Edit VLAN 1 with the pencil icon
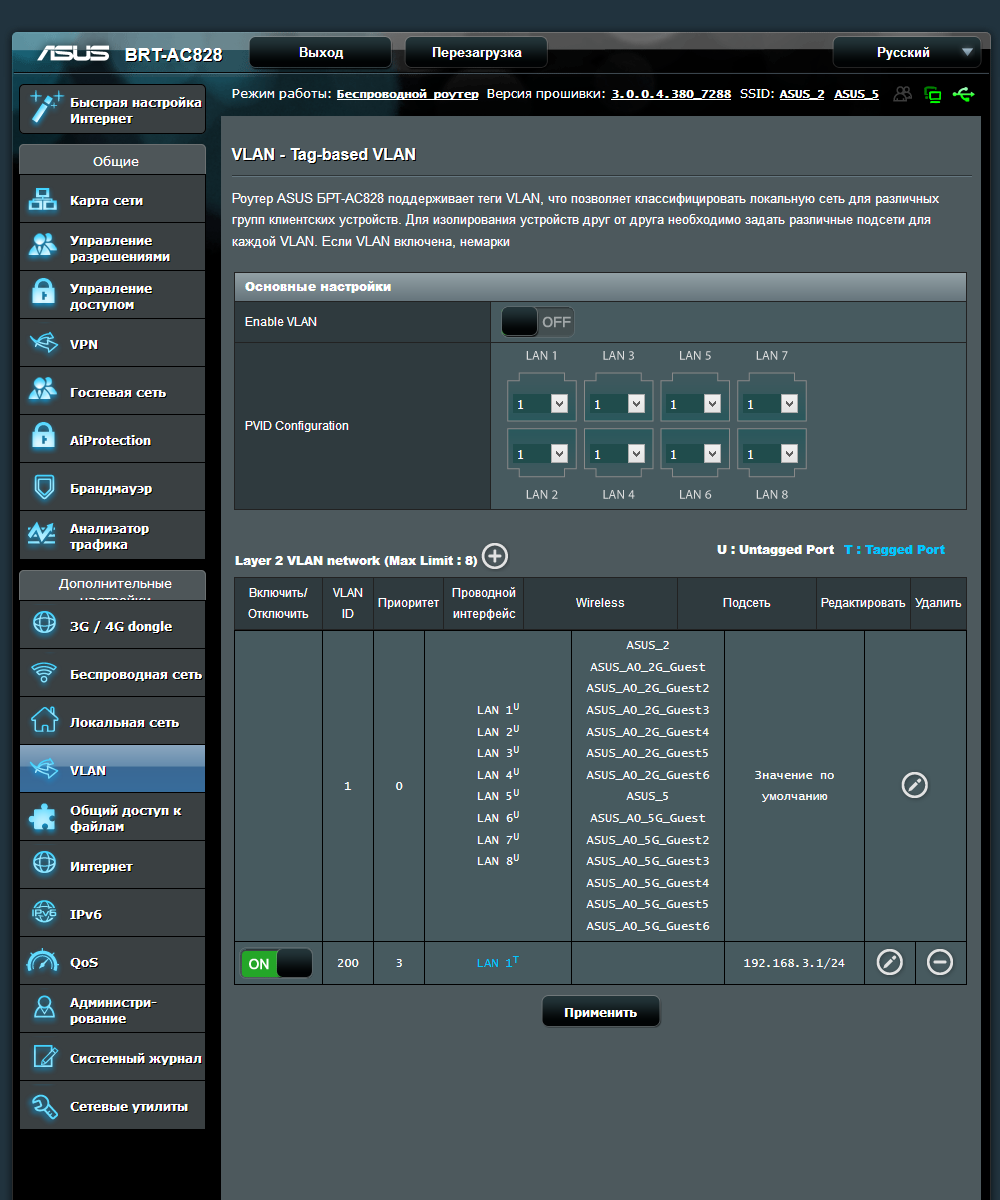This screenshot has height=1200, width=1000. pos(915,785)
